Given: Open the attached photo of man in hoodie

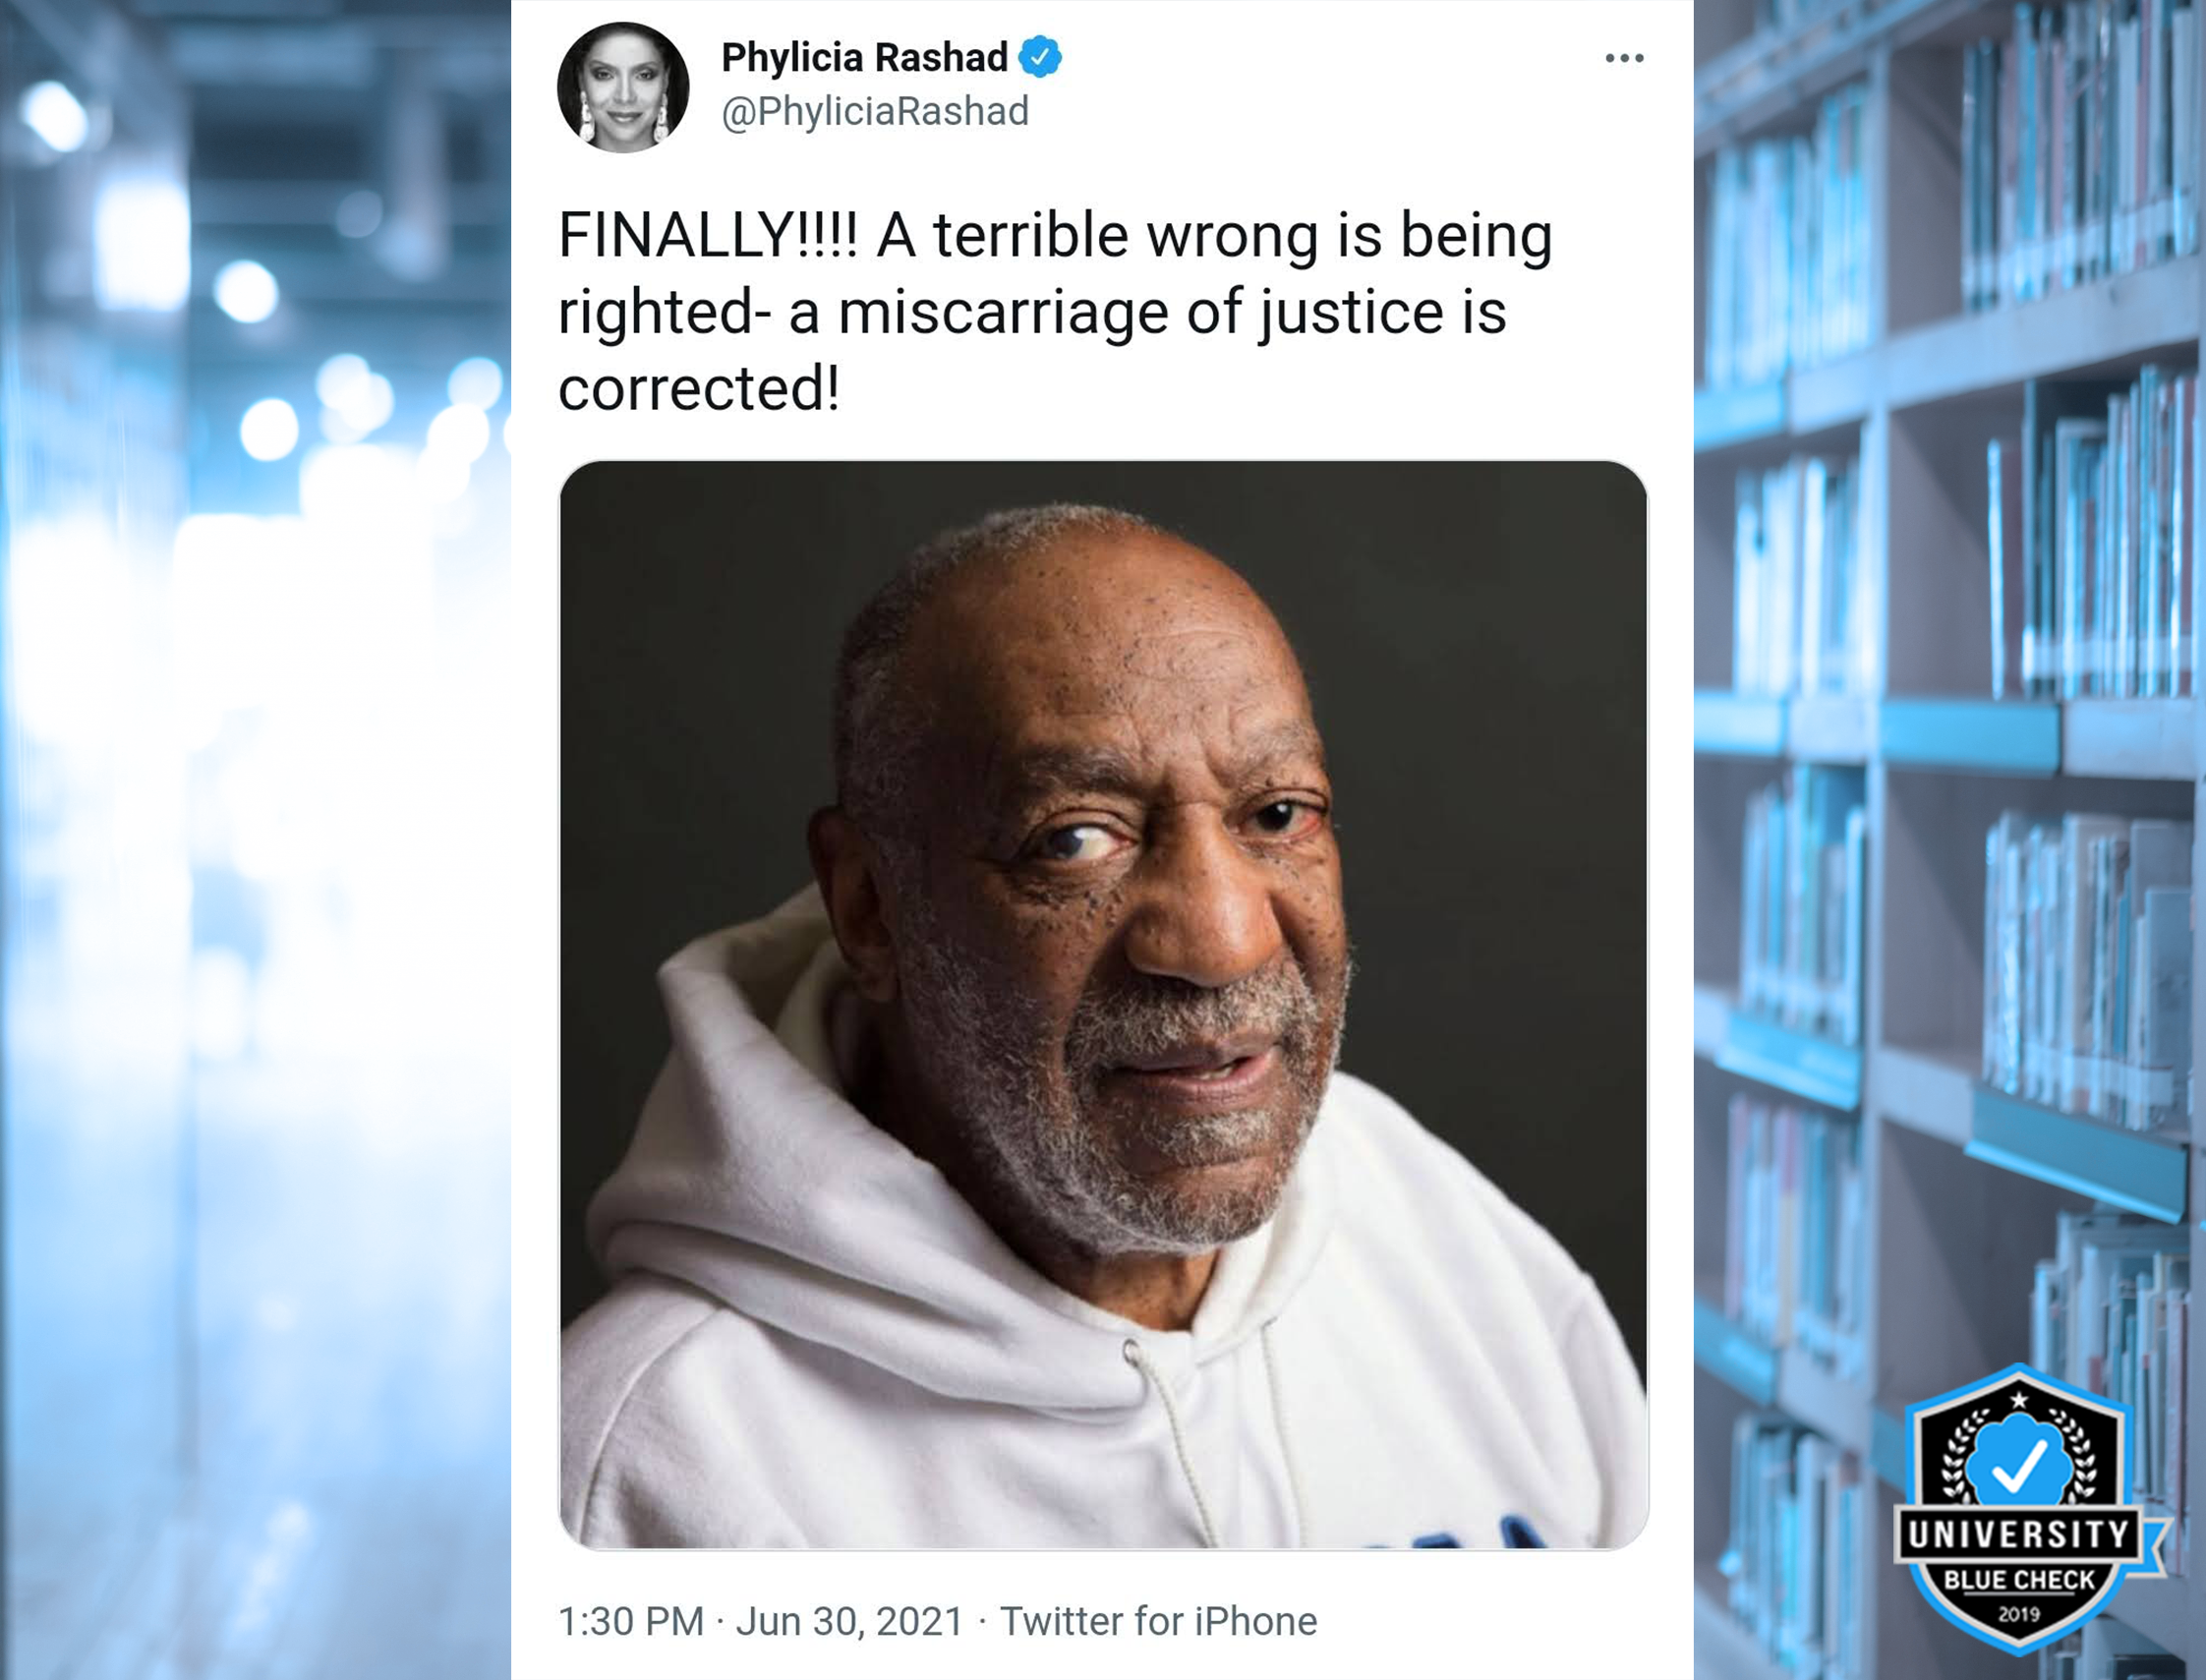Looking at the screenshot, I should [x=1103, y=1005].
